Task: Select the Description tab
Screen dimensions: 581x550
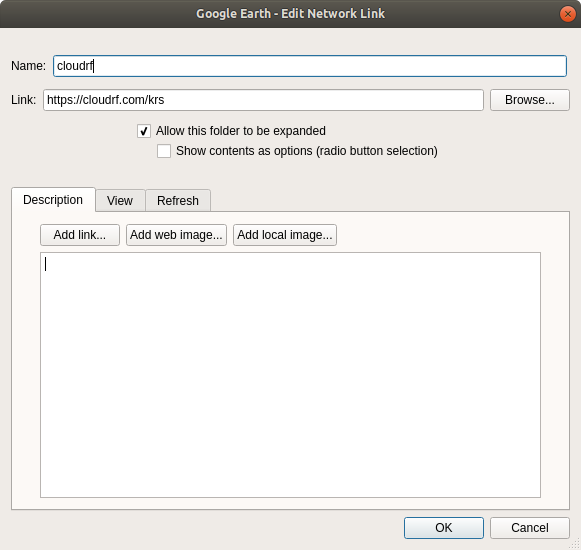Action: 53,200
